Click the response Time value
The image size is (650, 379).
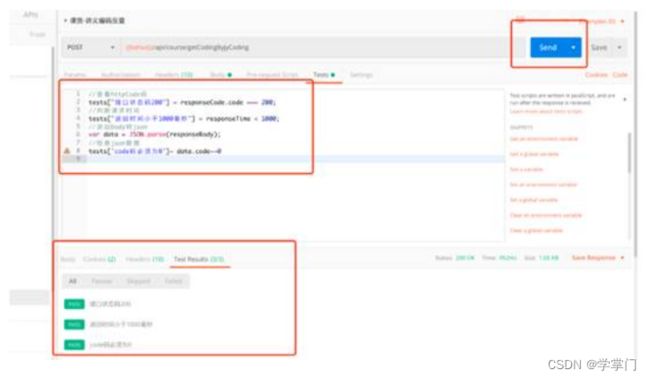[x=508, y=258]
